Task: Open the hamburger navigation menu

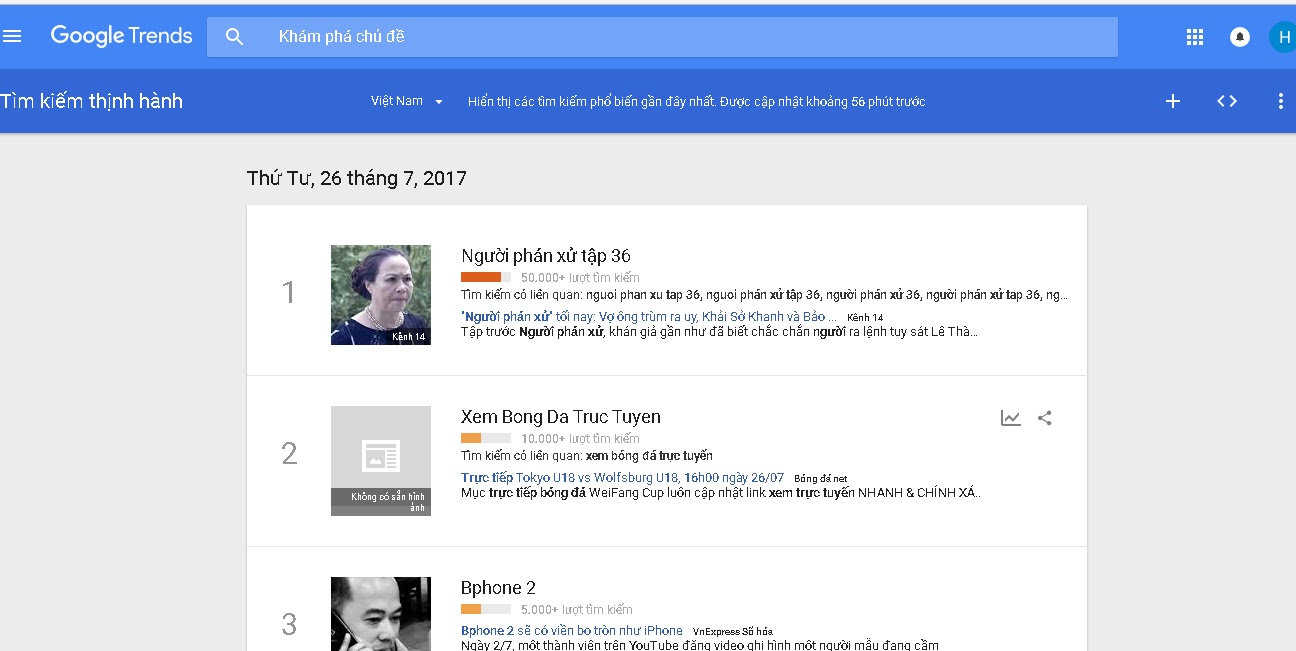Action: click(12, 37)
